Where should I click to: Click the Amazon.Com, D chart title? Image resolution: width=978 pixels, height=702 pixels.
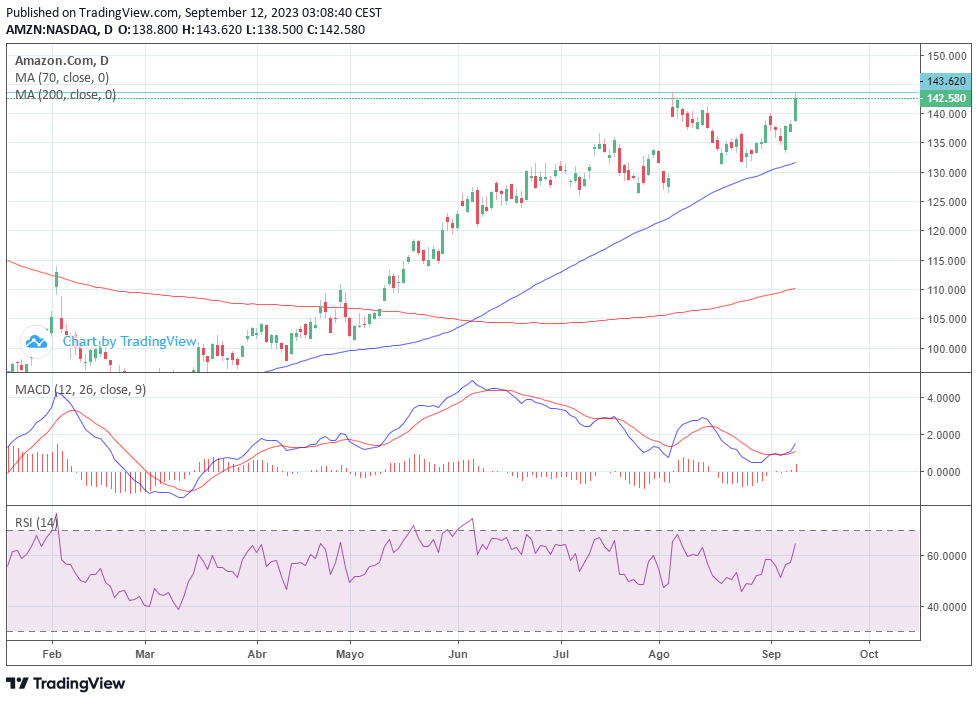click(x=62, y=61)
